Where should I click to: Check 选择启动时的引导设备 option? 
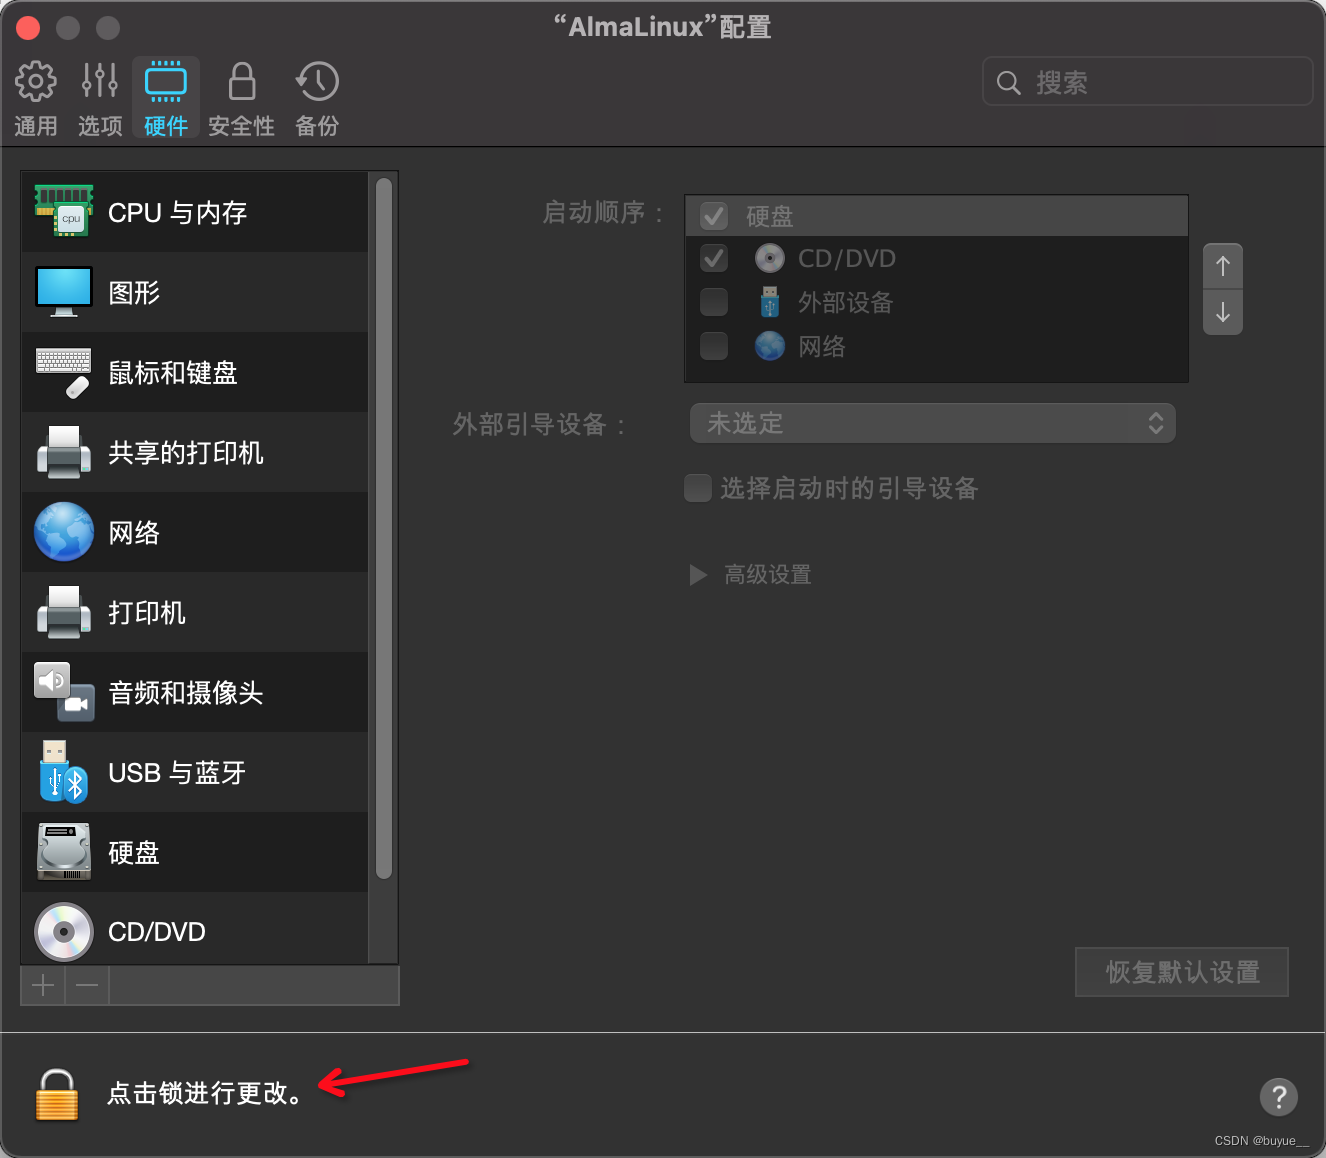coord(697,488)
